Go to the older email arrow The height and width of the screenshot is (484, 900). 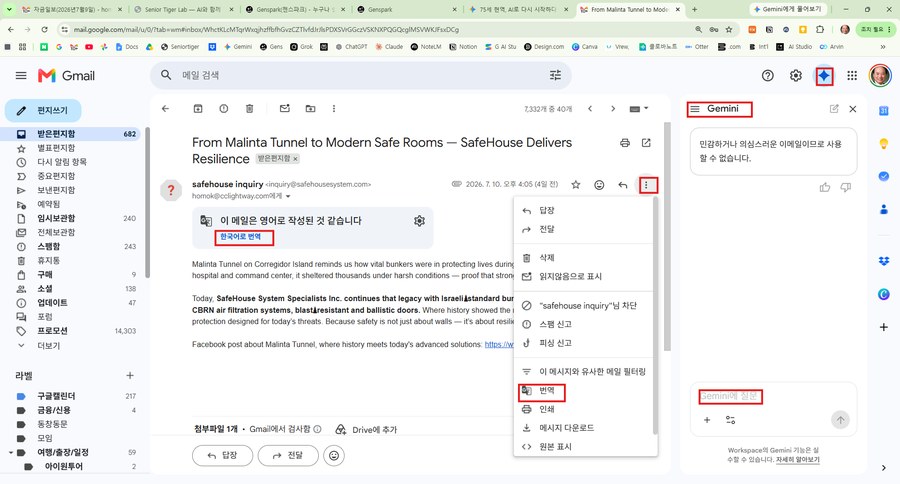613,109
